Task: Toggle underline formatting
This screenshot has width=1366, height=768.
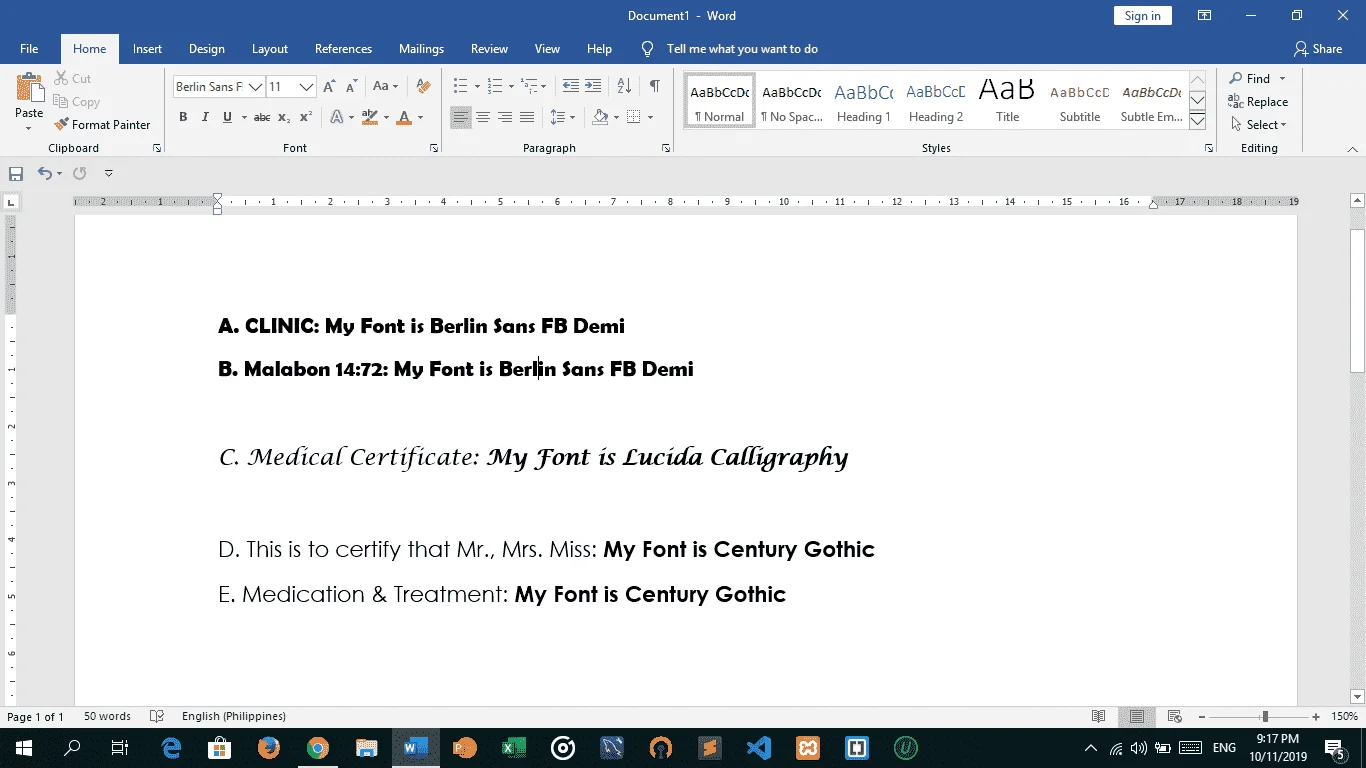Action: click(227, 118)
